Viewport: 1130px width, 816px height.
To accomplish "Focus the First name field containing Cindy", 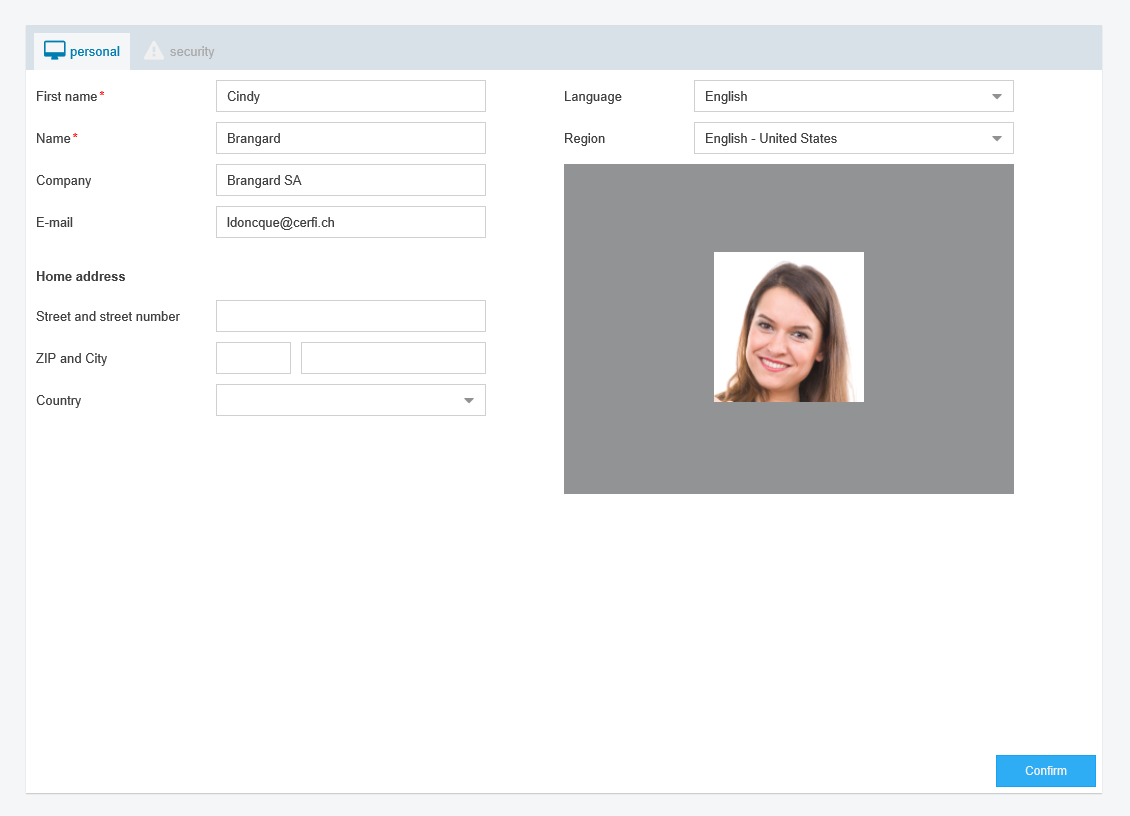I will [350, 97].
